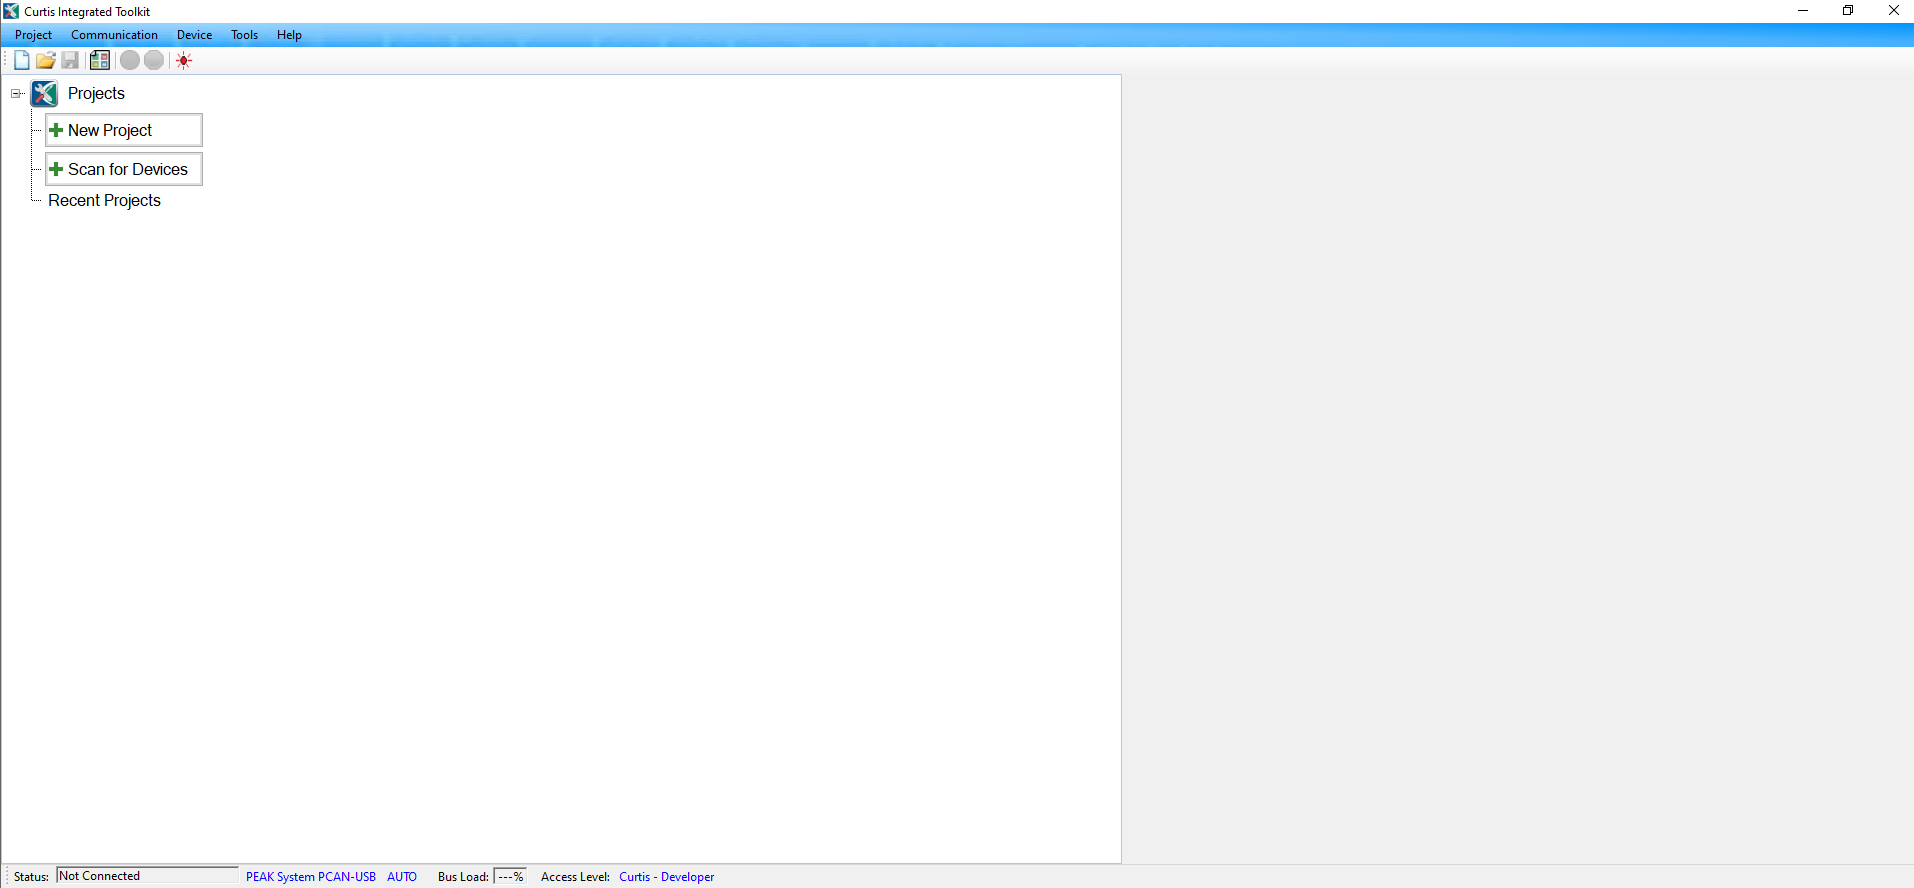Restore down the application window
Image resolution: width=1914 pixels, height=888 pixels.
(x=1848, y=11)
